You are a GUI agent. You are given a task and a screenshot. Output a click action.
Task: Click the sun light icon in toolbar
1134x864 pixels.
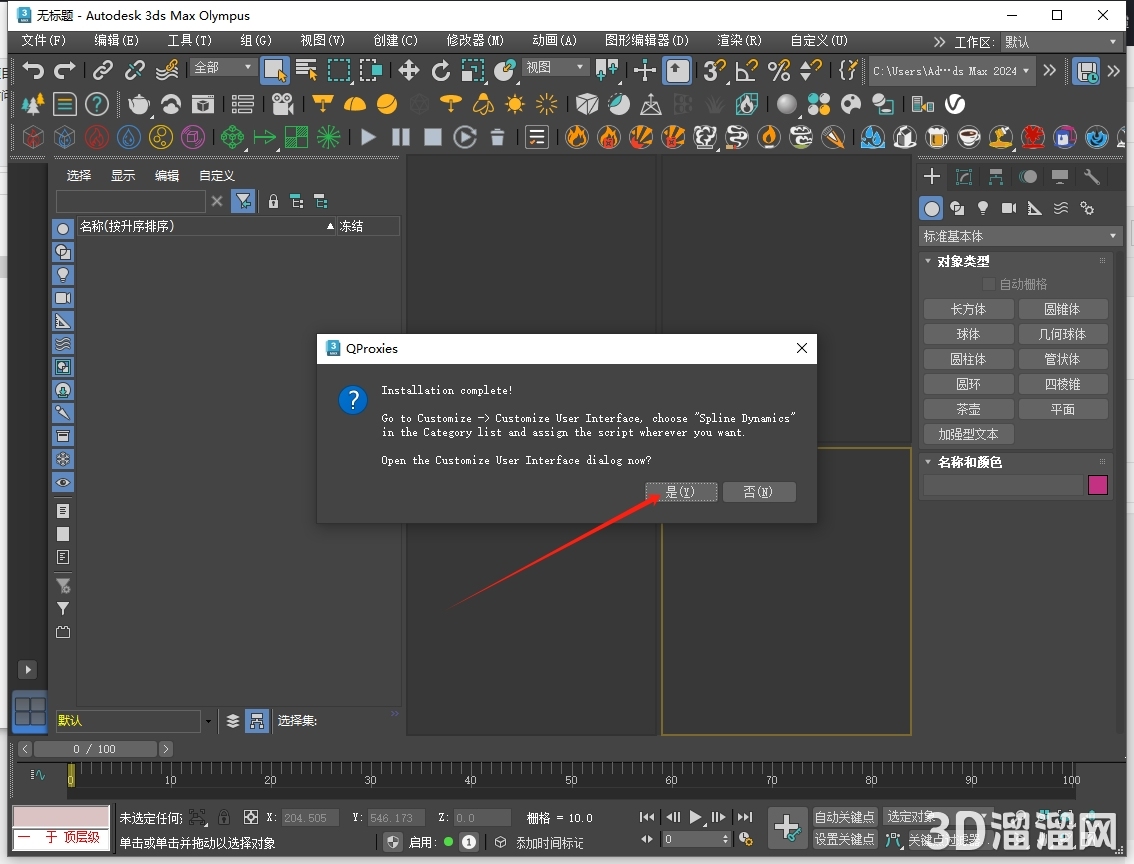[x=515, y=105]
